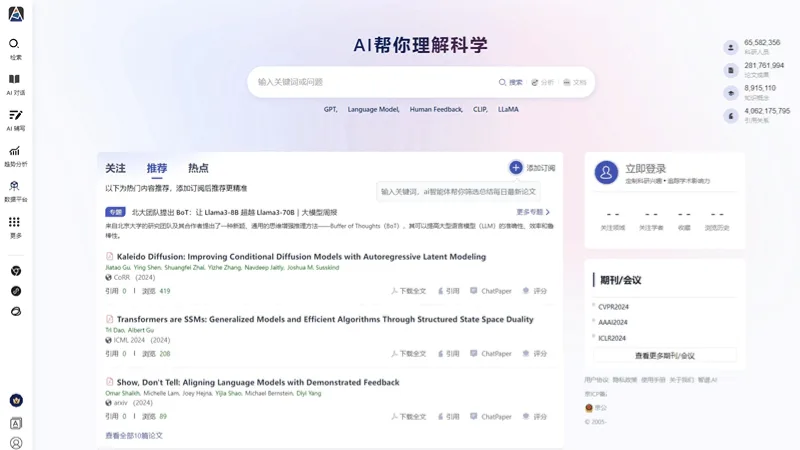This screenshot has height=450, width=800.
Task: Click the login avatar icon
Action: [606, 172]
